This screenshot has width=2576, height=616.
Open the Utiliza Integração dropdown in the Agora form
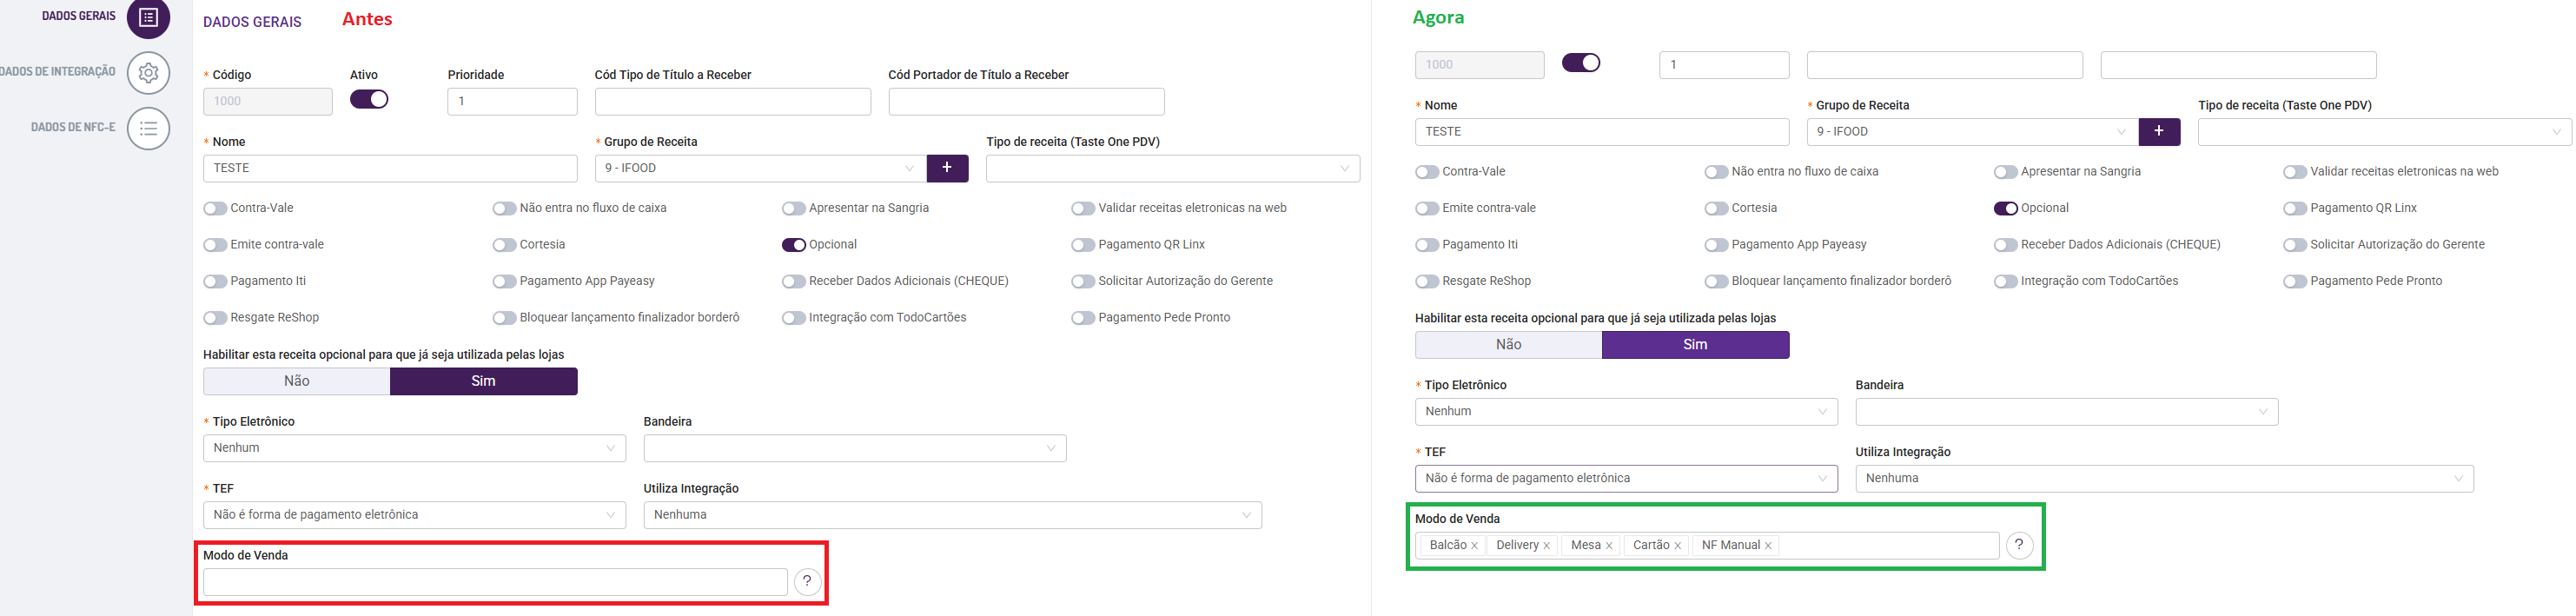click(2163, 478)
